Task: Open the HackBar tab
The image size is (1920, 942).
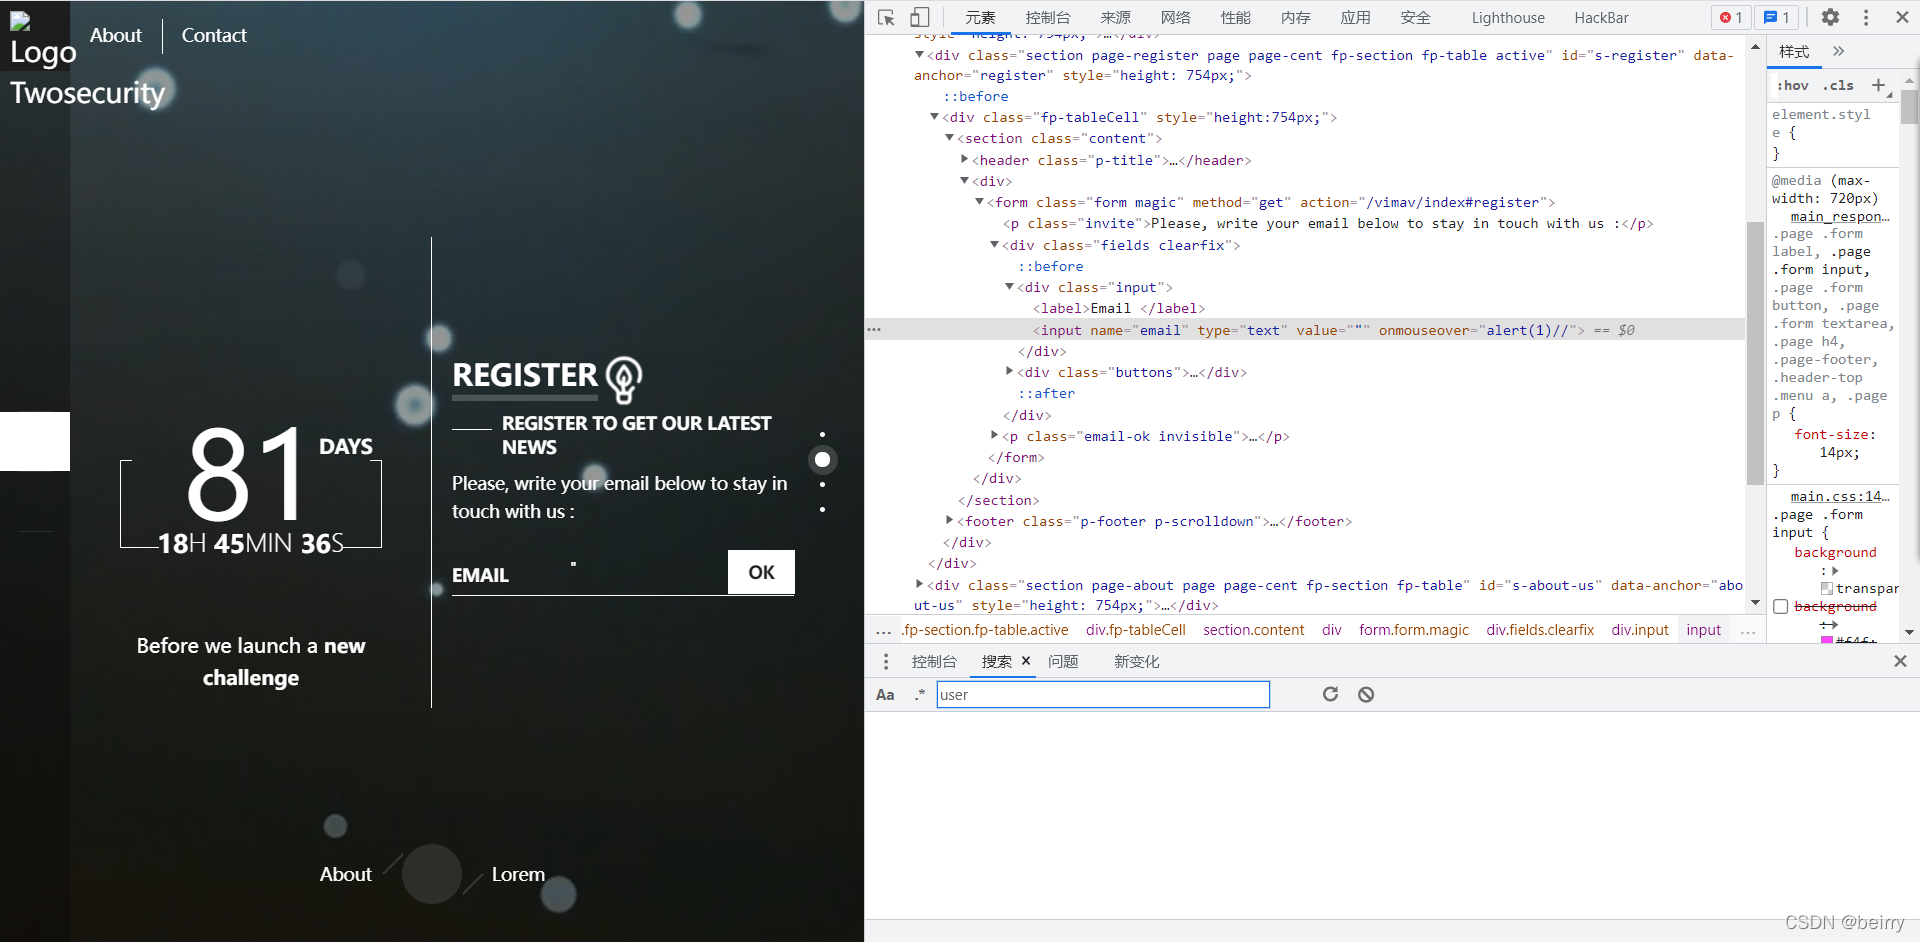Action: (1601, 18)
